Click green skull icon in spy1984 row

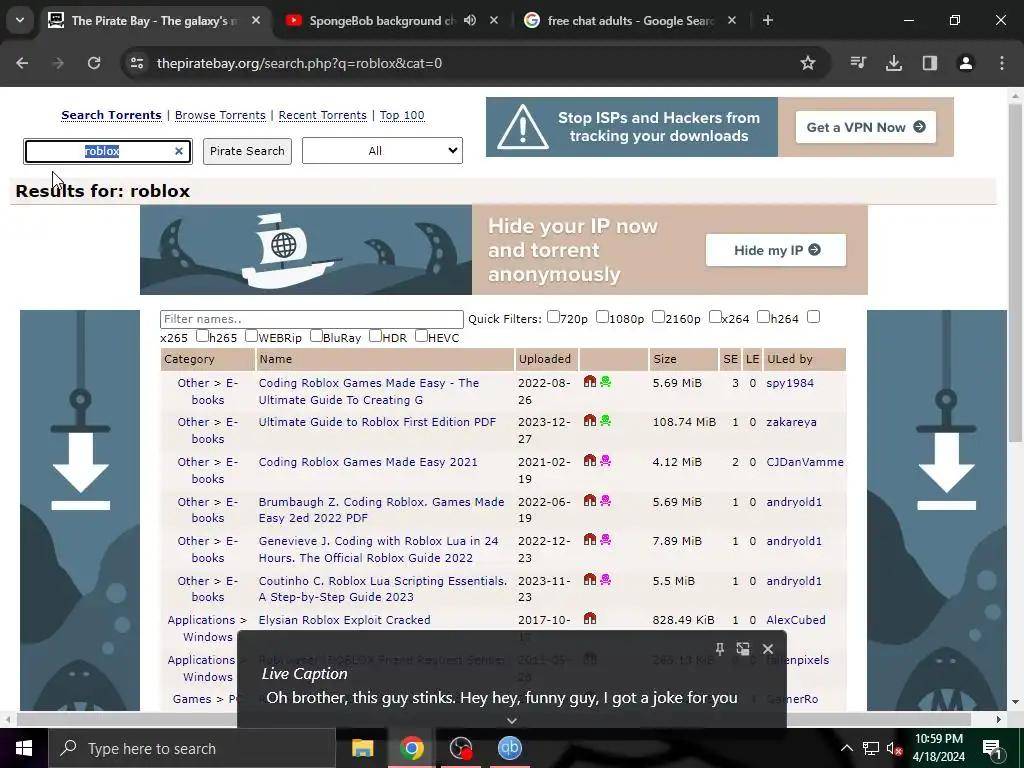(605, 381)
